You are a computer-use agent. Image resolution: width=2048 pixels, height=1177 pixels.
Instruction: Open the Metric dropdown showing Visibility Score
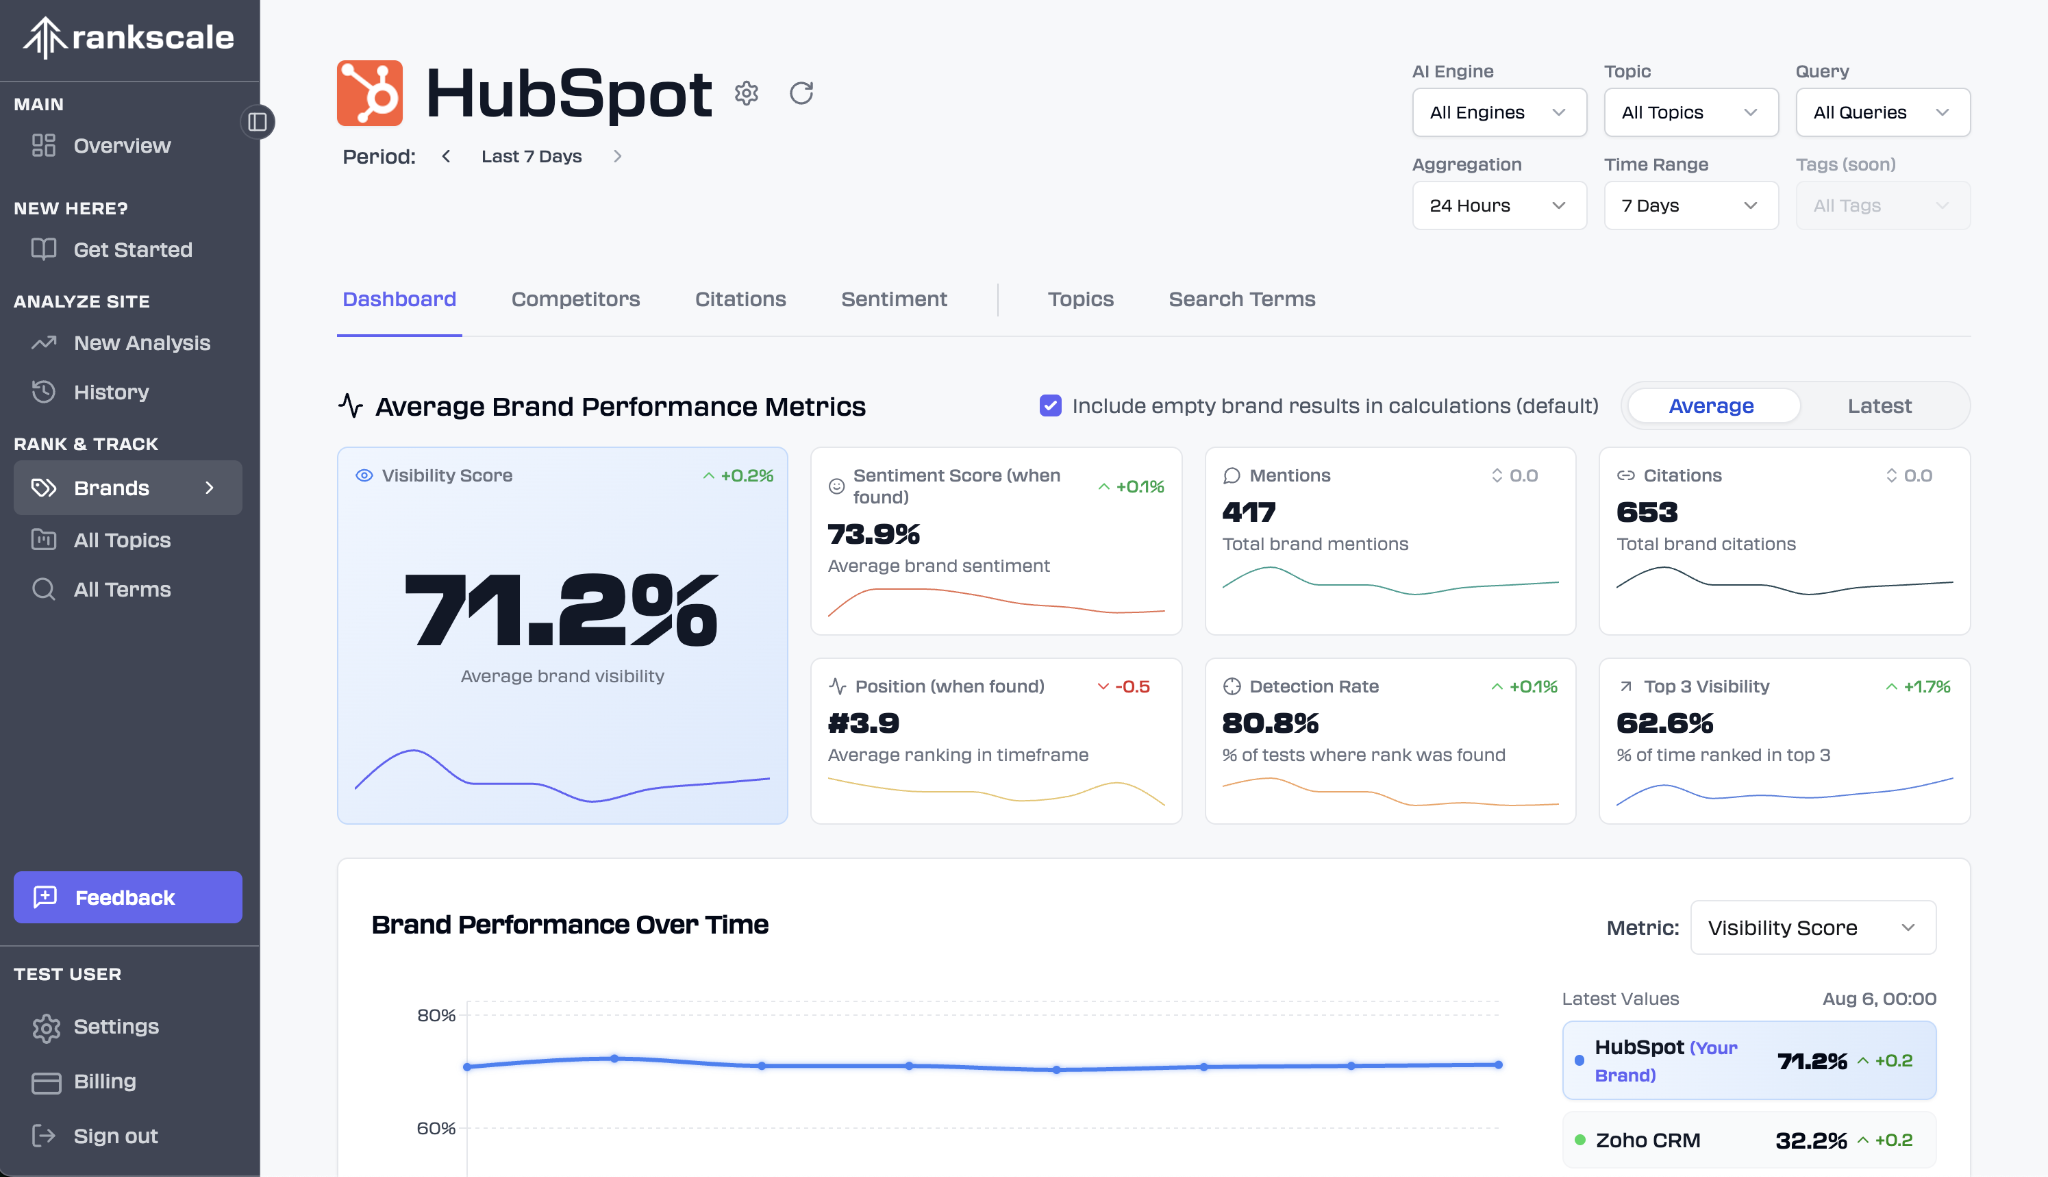[1812, 927]
